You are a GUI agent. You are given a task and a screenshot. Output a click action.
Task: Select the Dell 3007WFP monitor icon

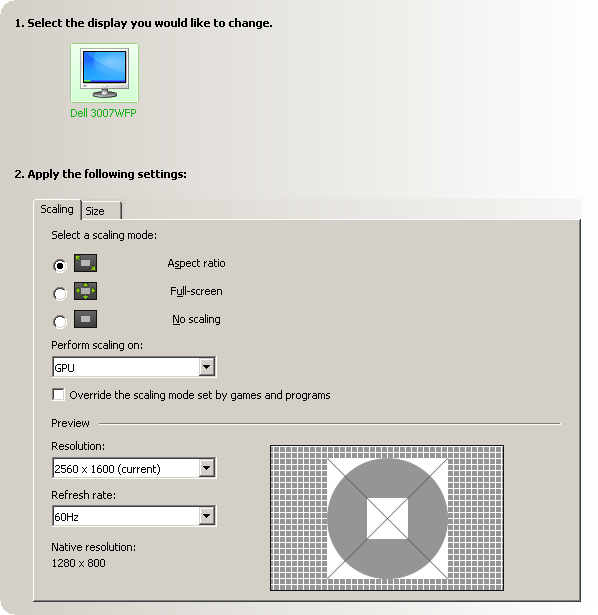[x=104, y=73]
